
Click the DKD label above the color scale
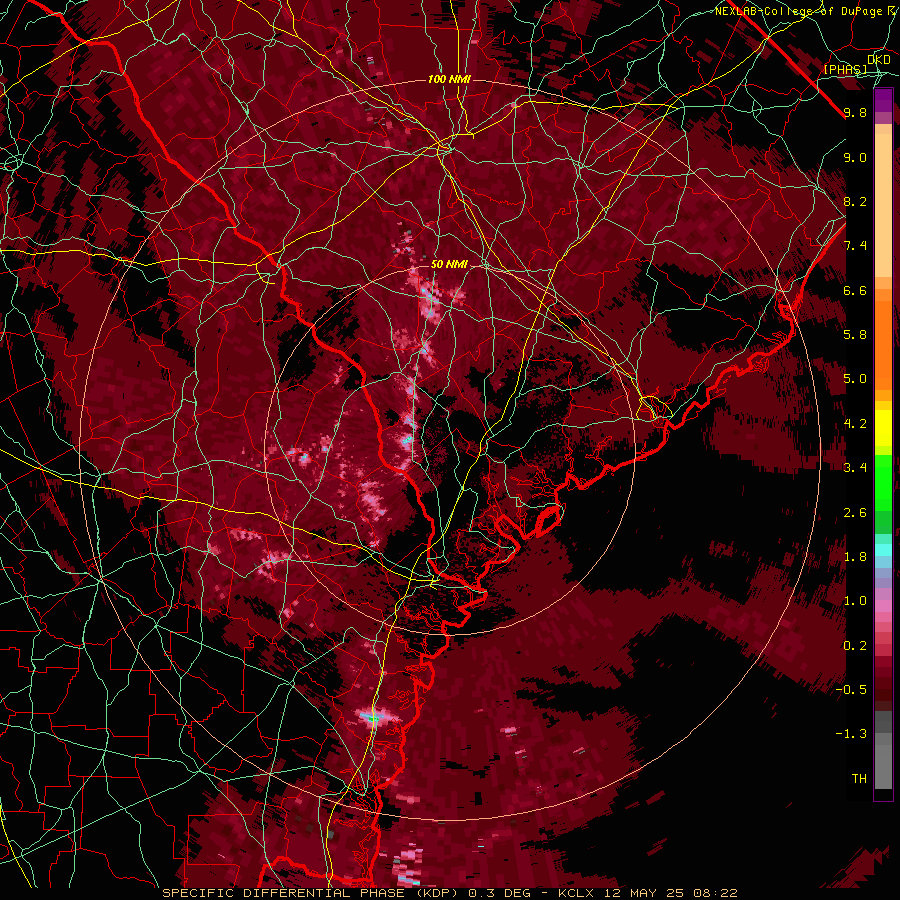pos(879,60)
